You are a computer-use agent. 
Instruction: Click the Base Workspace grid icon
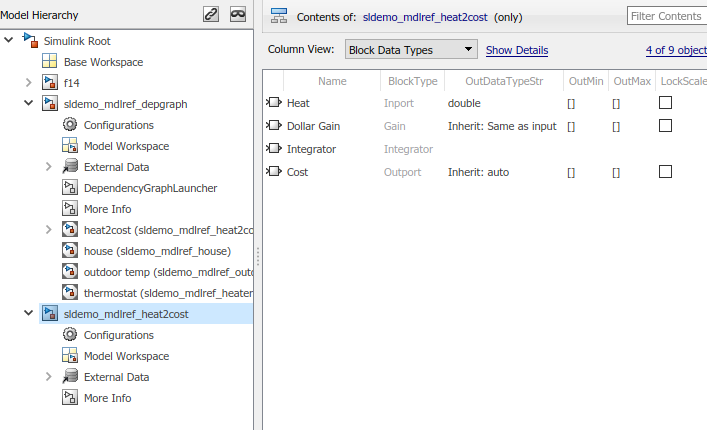click(x=50, y=61)
